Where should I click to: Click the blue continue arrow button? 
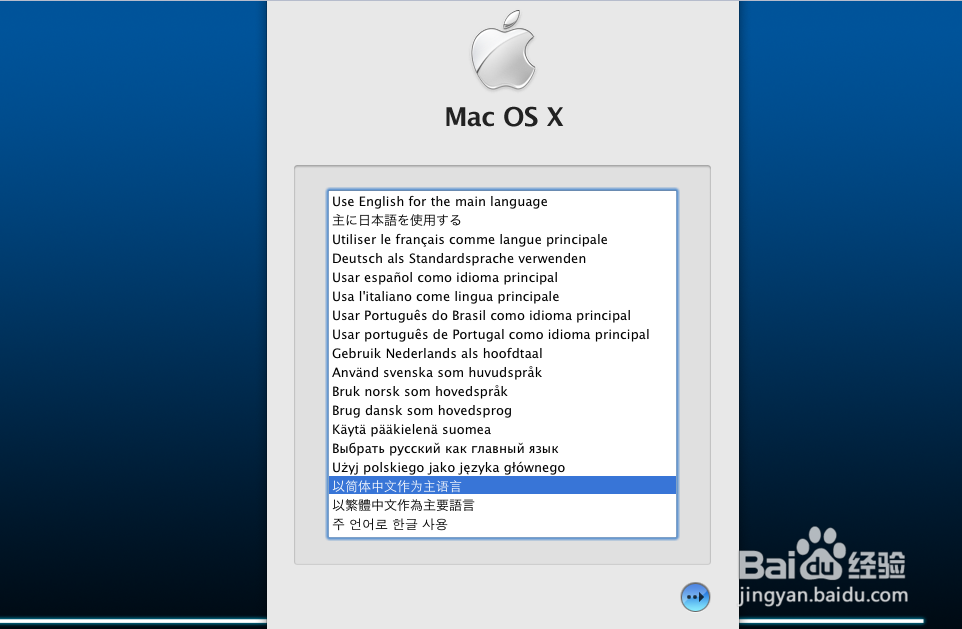[695, 597]
